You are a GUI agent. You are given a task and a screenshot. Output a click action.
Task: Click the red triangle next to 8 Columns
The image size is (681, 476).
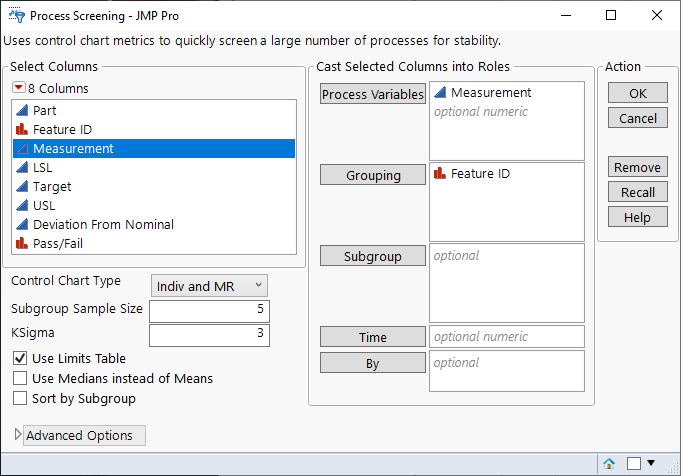[19, 88]
